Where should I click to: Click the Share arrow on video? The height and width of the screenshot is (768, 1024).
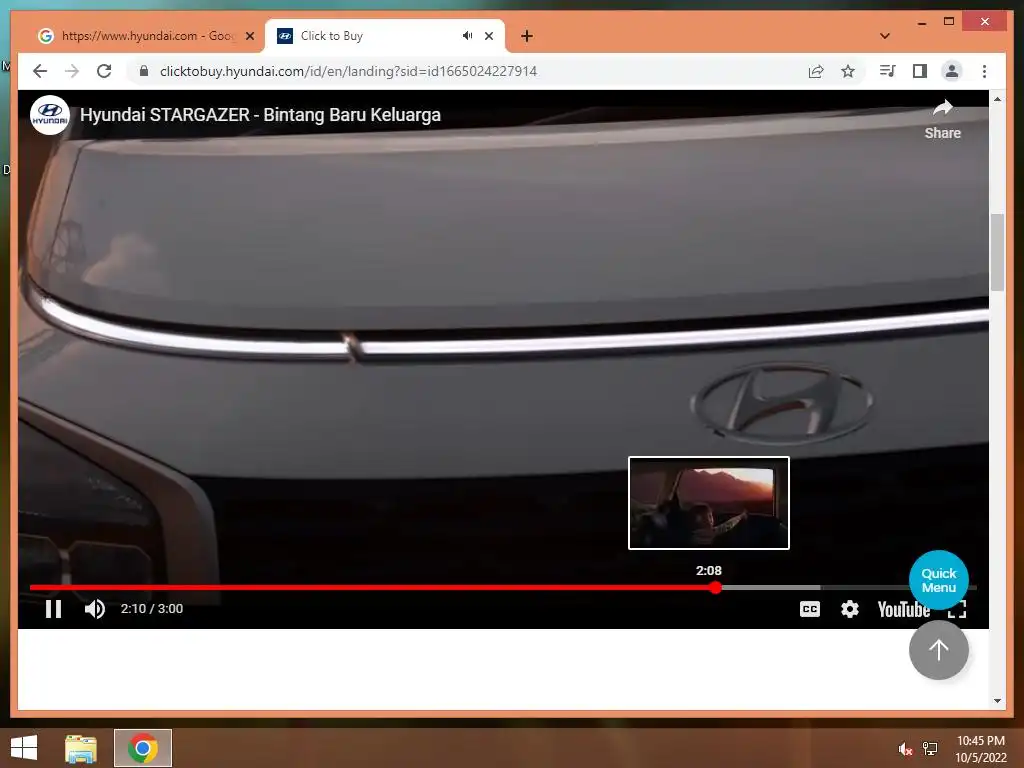tap(942, 120)
